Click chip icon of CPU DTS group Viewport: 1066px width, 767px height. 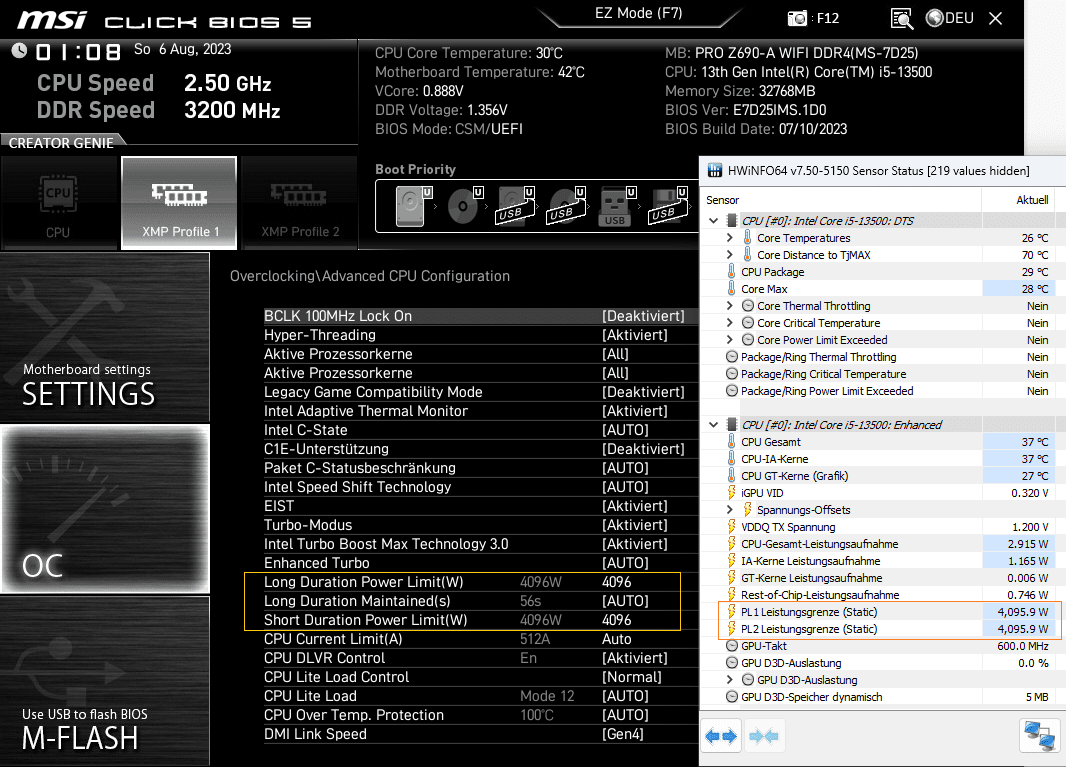(x=732, y=220)
